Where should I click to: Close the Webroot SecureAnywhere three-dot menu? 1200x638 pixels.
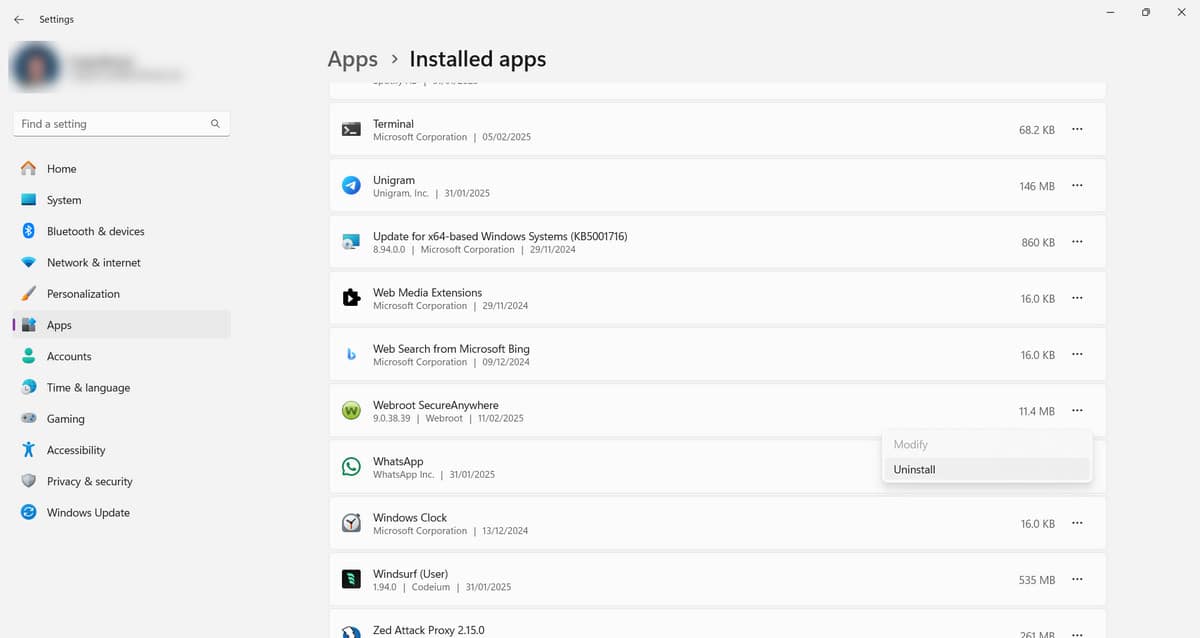tap(1077, 411)
